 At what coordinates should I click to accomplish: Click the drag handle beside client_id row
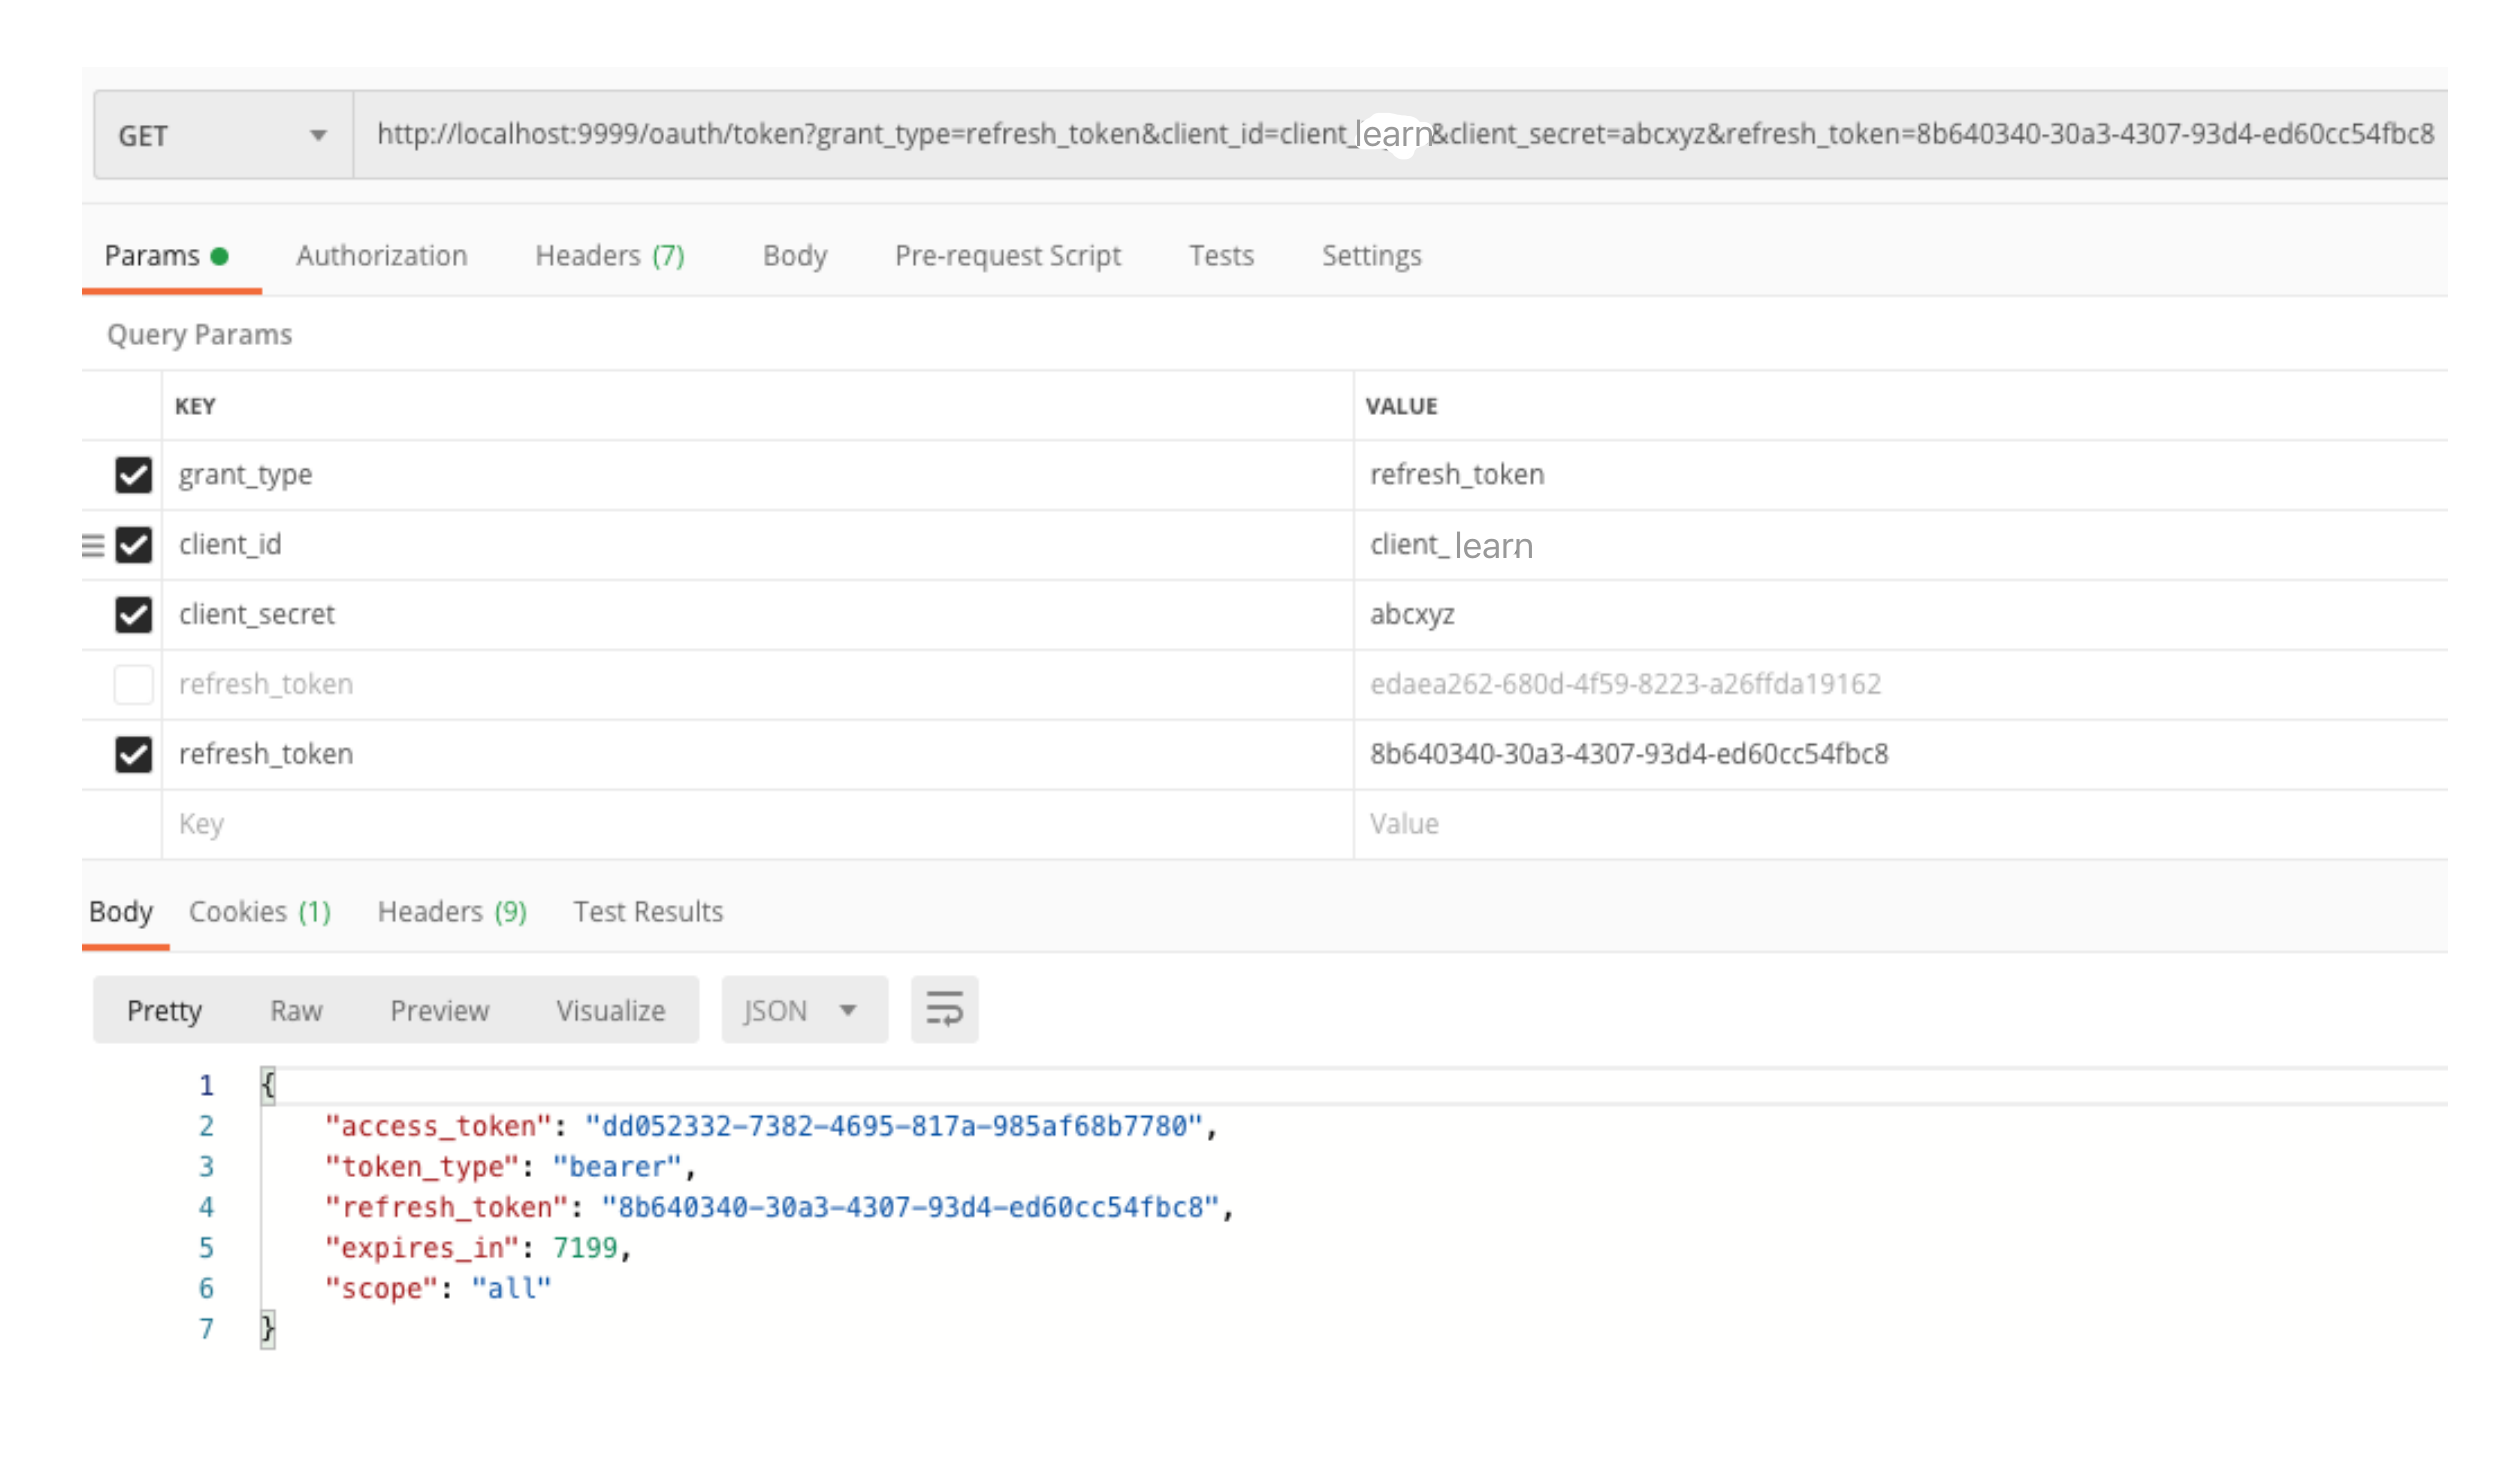(x=93, y=545)
